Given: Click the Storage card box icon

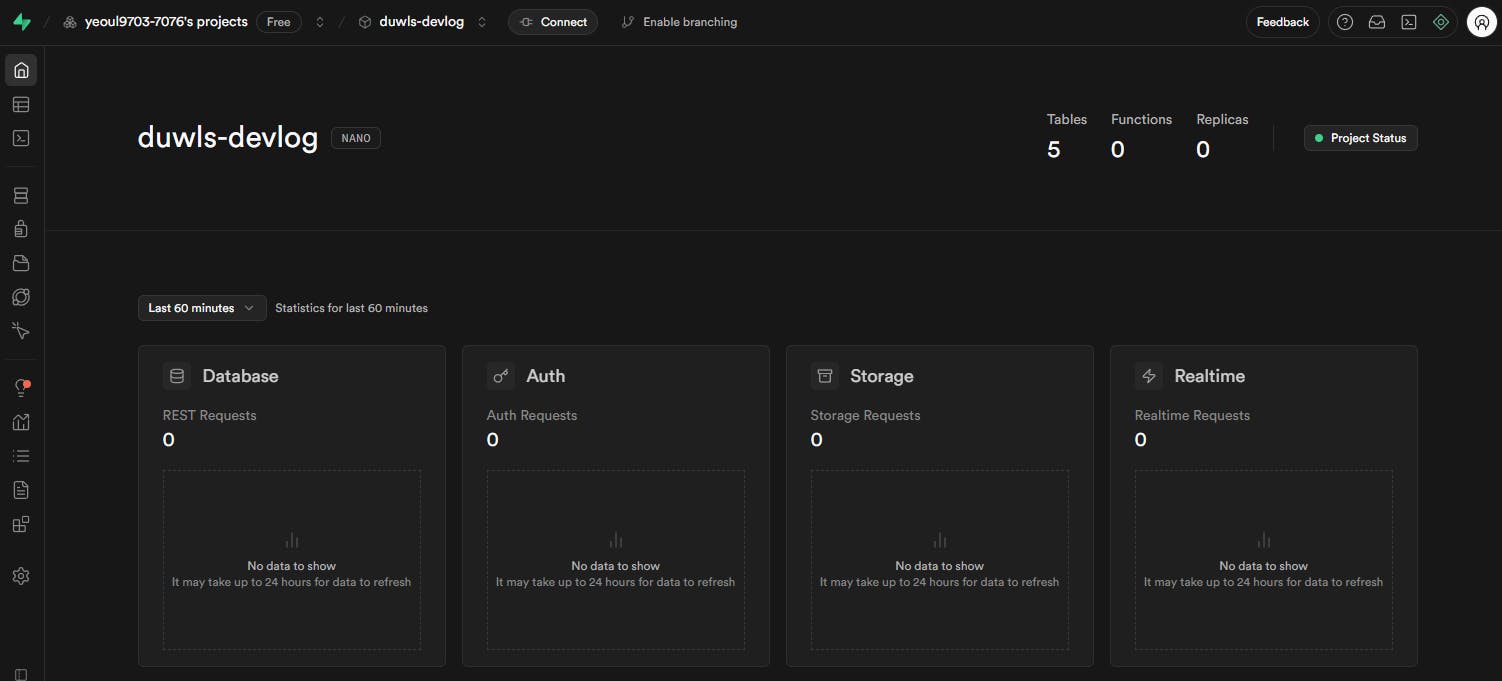Looking at the screenshot, I should (x=825, y=376).
